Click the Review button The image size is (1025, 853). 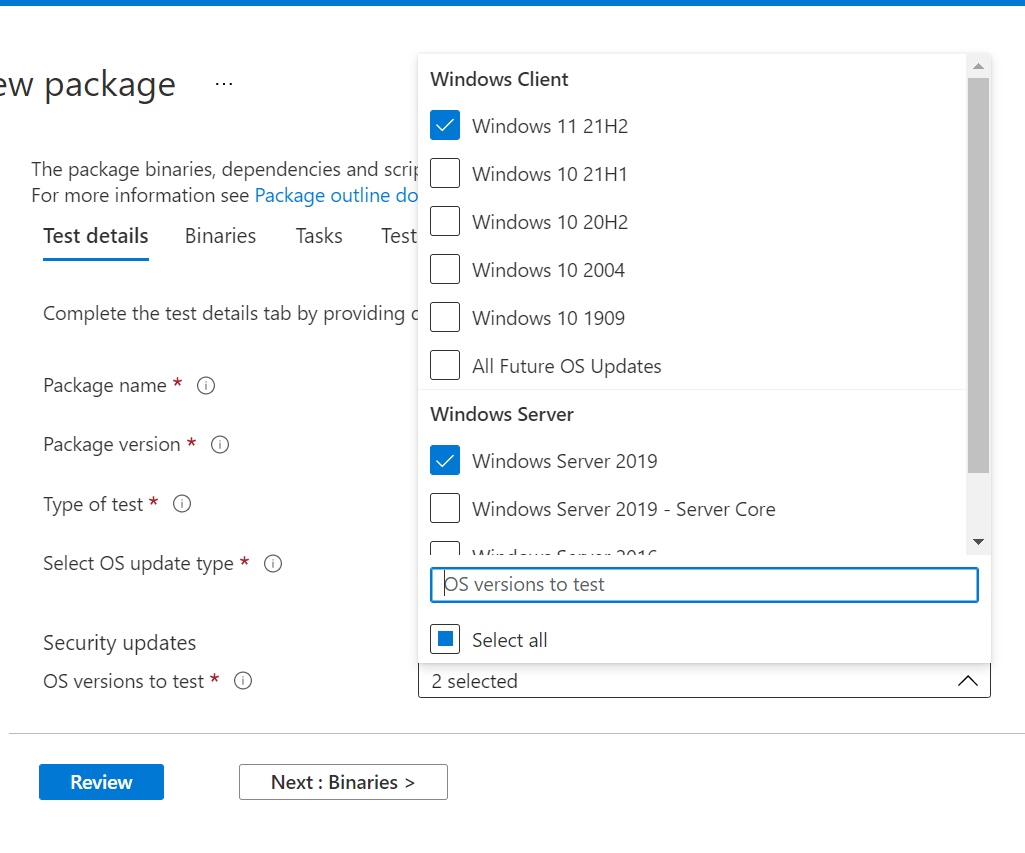[x=101, y=782]
